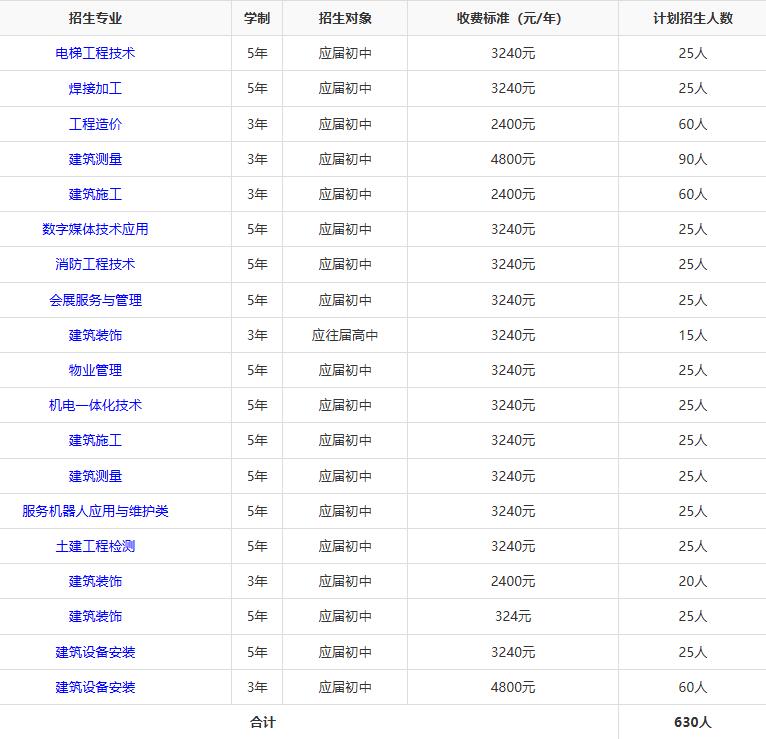
Task: Open 建筑装饰 link in the 应往届高中 row
Action: tap(95, 335)
